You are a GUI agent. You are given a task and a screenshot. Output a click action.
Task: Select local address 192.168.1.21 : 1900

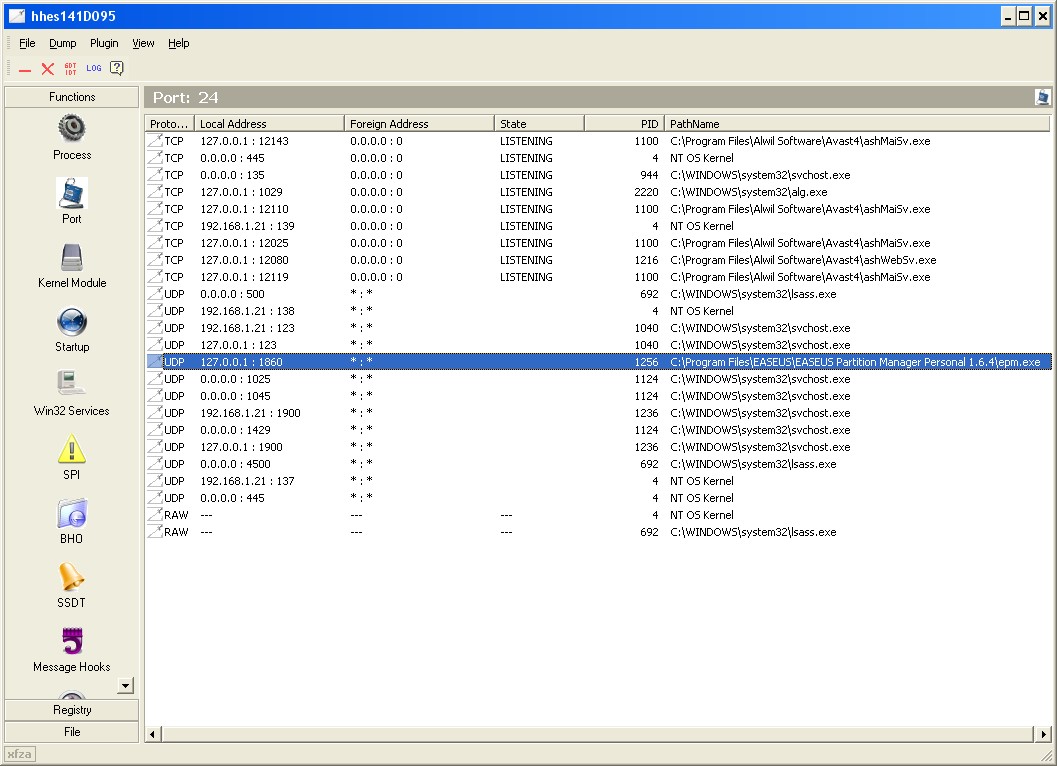pyautogui.click(x=250, y=413)
